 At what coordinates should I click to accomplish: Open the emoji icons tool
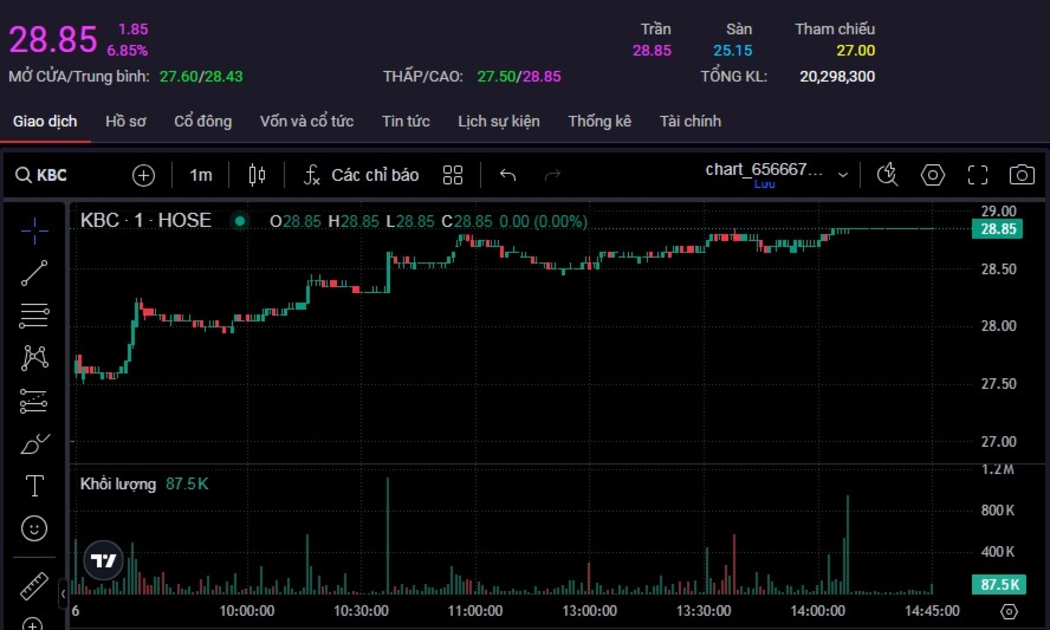point(34,528)
